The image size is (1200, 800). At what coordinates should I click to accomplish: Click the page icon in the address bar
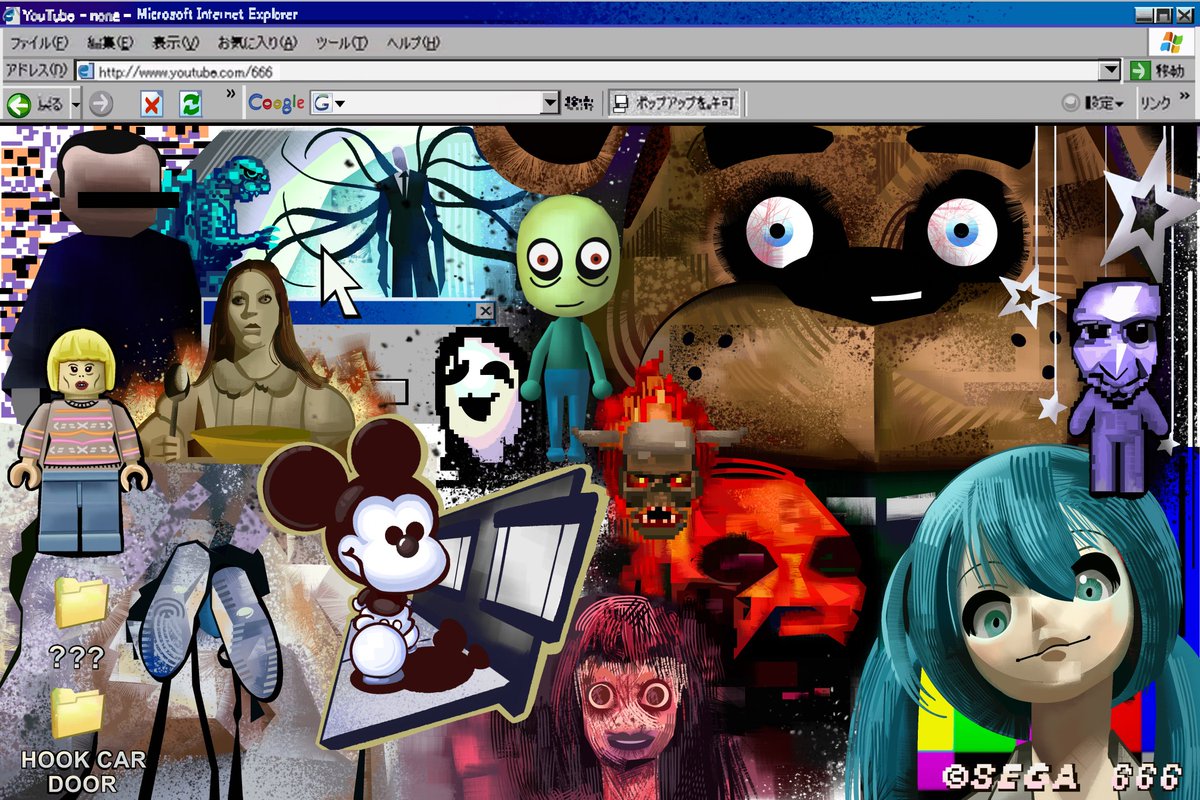[86, 71]
